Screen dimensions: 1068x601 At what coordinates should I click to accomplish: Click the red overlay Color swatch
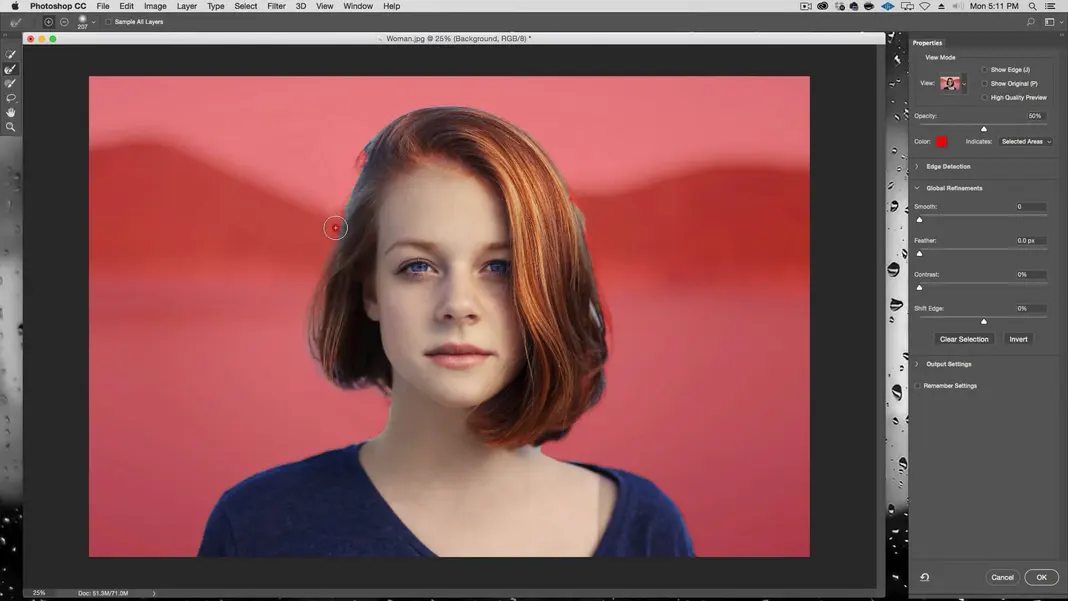click(x=941, y=142)
